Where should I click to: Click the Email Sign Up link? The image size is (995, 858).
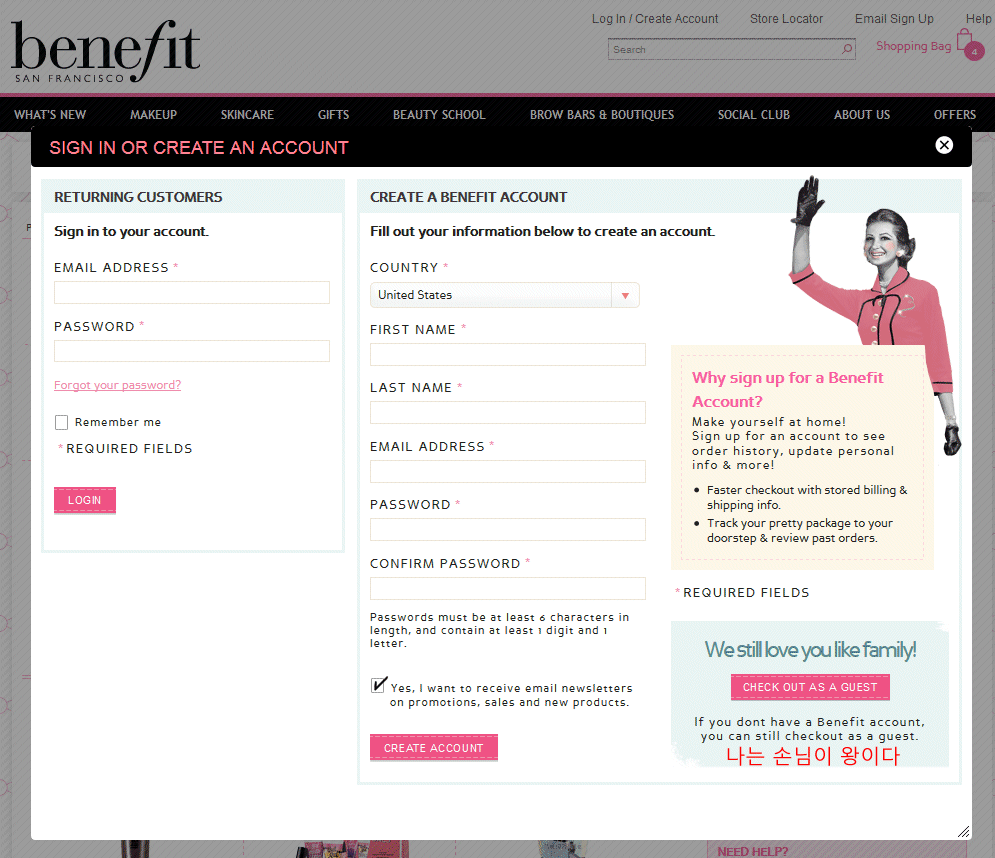tap(893, 19)
